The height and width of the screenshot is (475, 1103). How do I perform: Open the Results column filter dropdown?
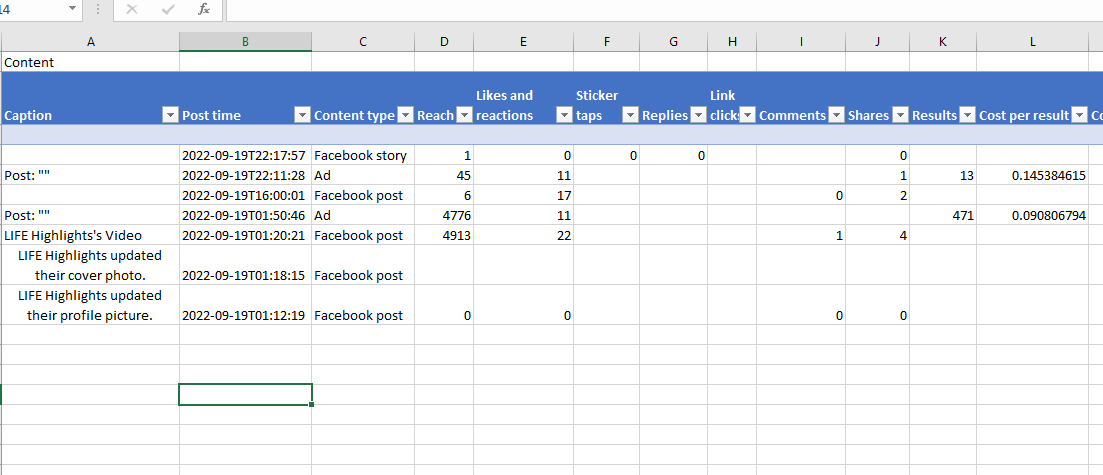[x=967, y=115]
